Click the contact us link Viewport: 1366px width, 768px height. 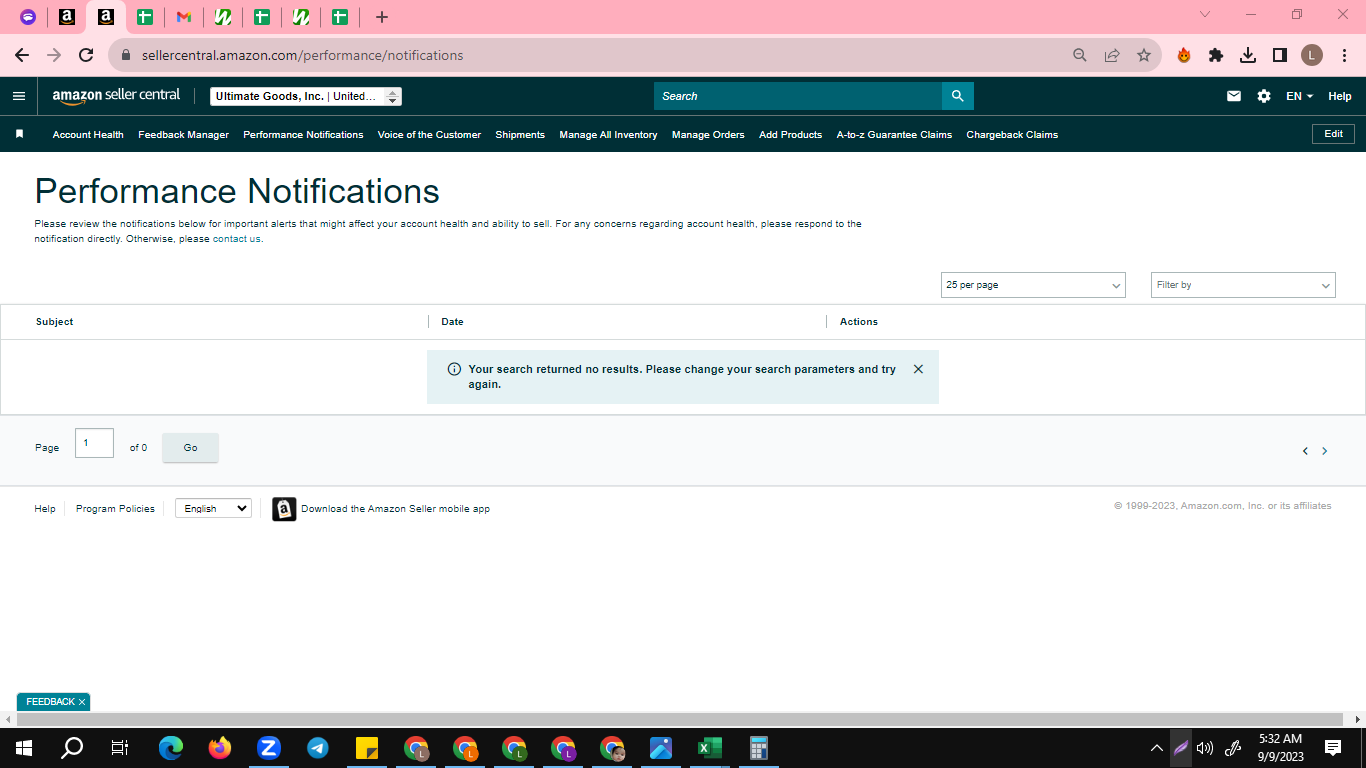click(x=237, y=239)
